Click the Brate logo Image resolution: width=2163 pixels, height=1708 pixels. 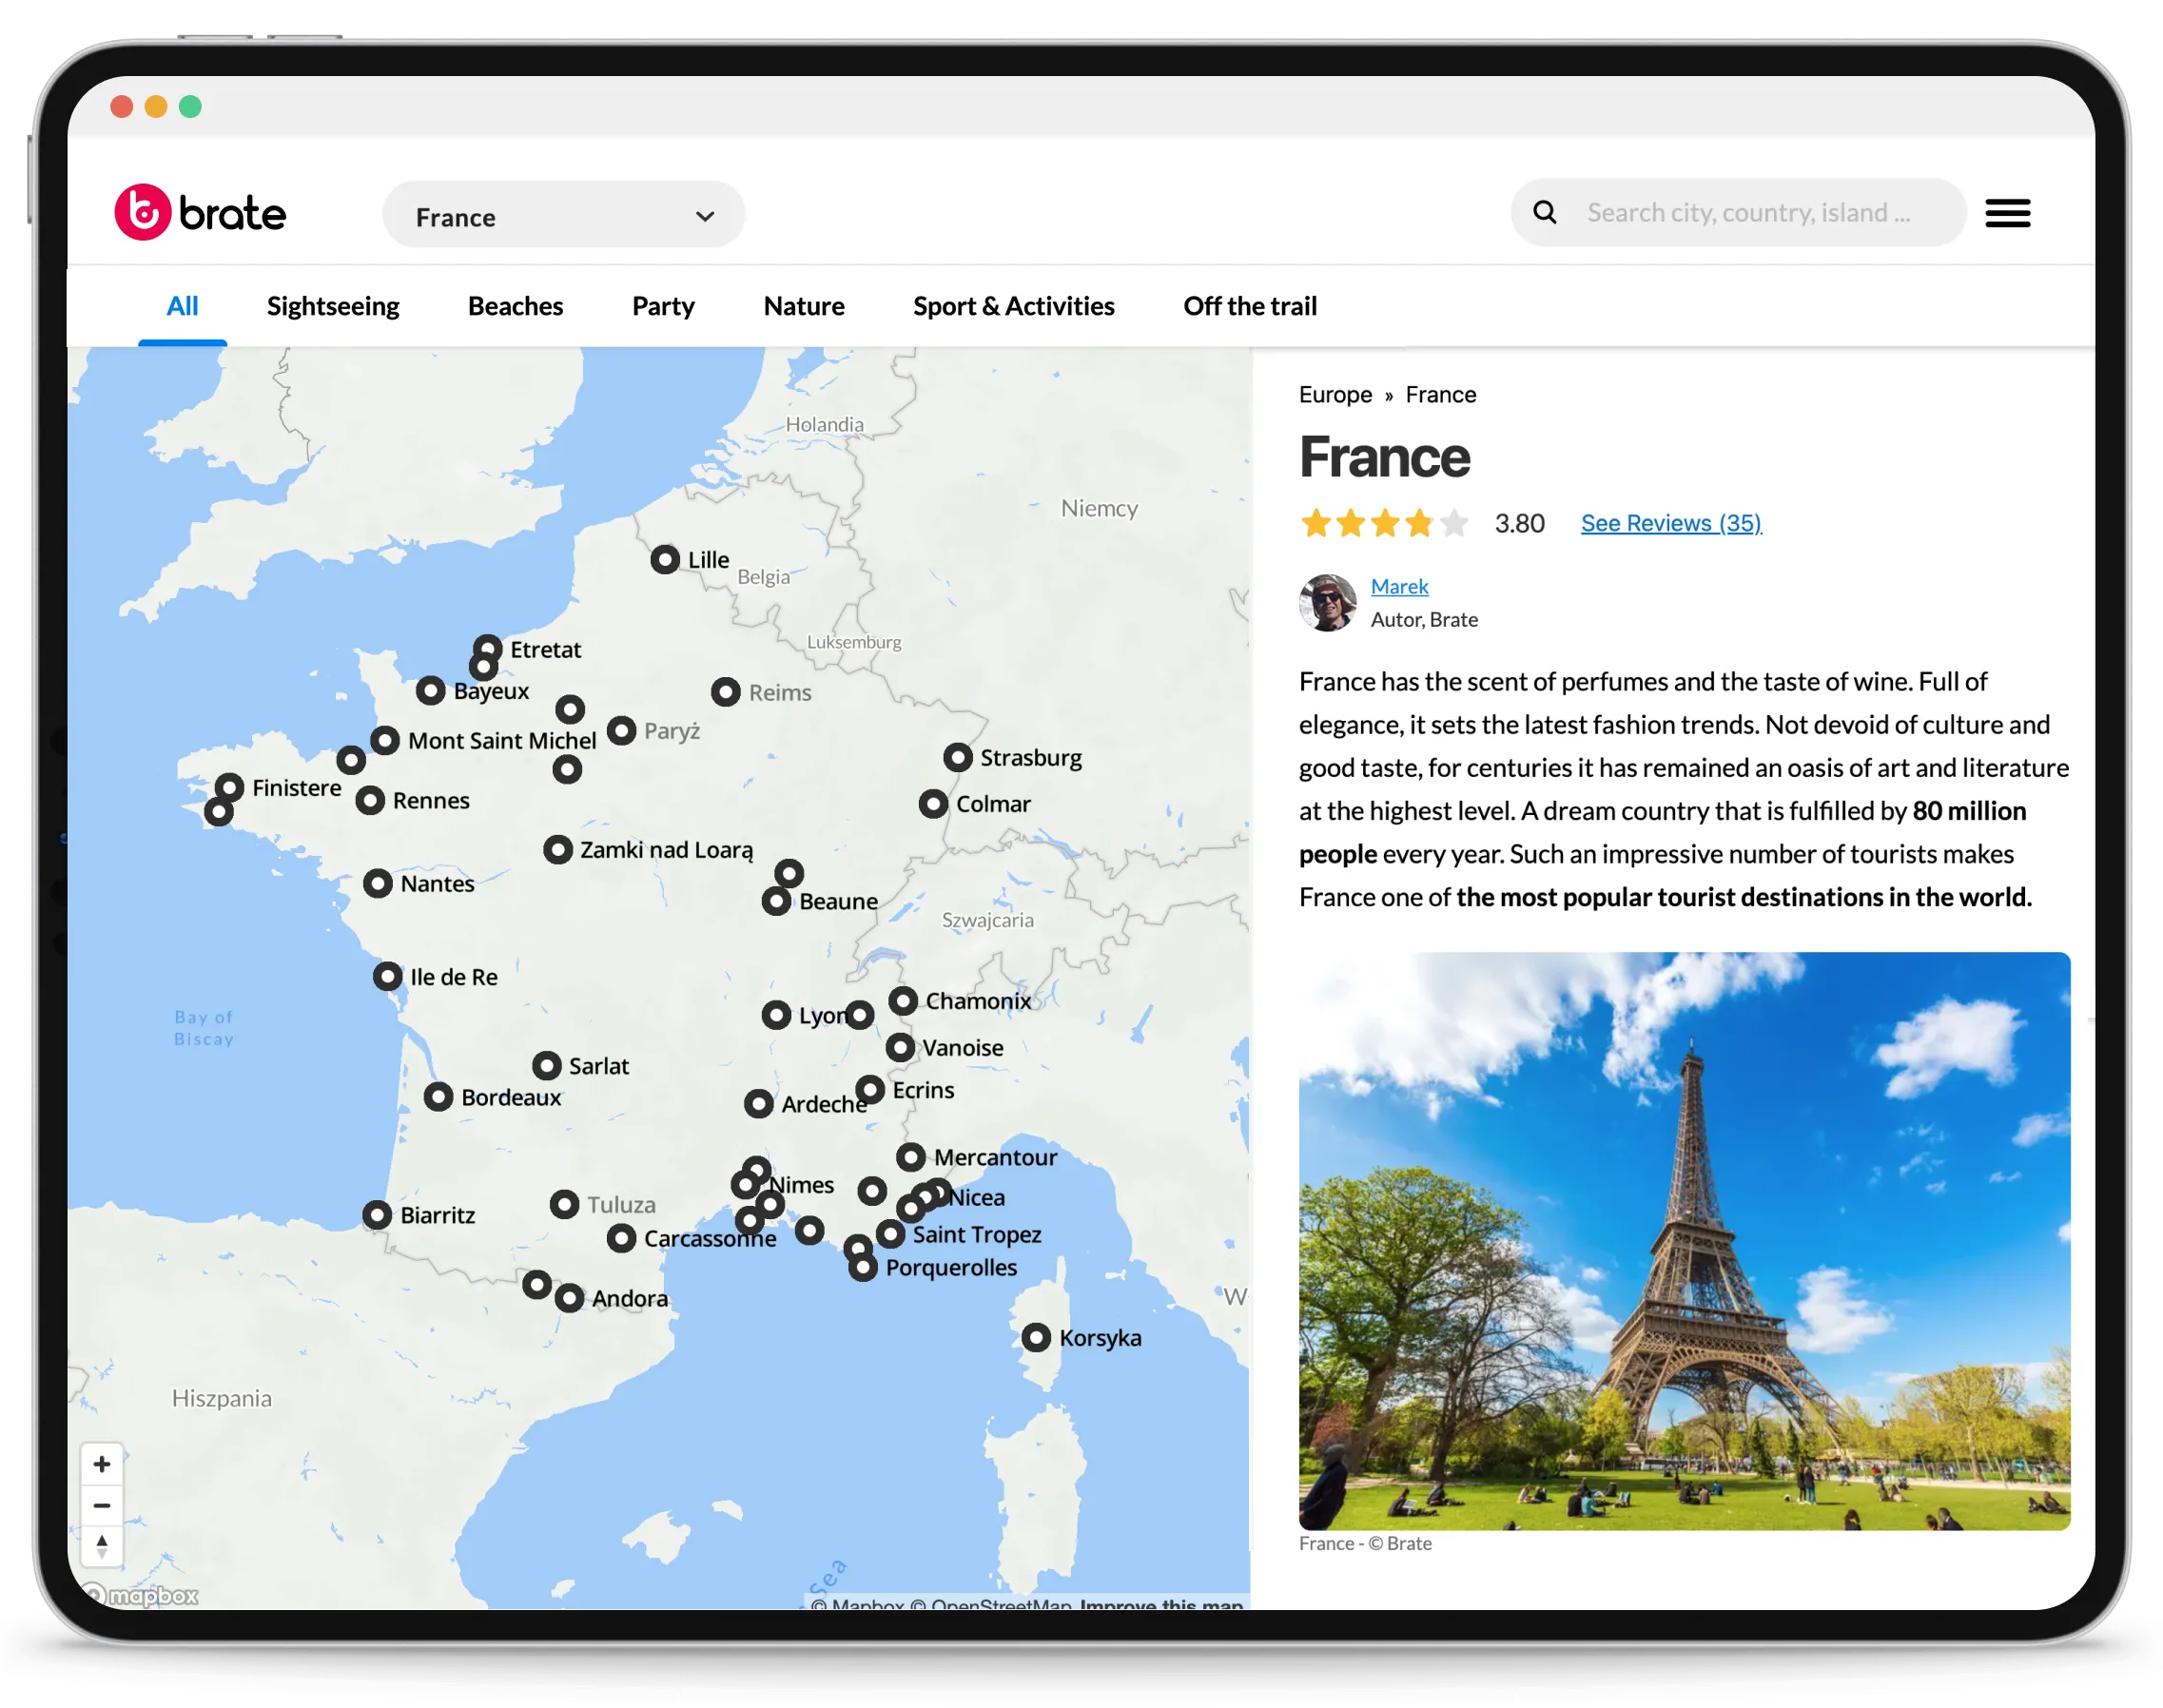[x=200, y=212]
